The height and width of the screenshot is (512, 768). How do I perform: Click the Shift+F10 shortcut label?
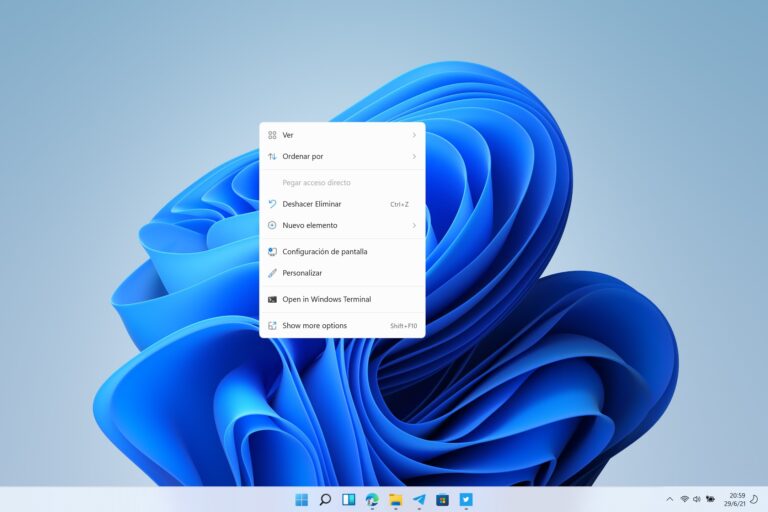point(404,326)
